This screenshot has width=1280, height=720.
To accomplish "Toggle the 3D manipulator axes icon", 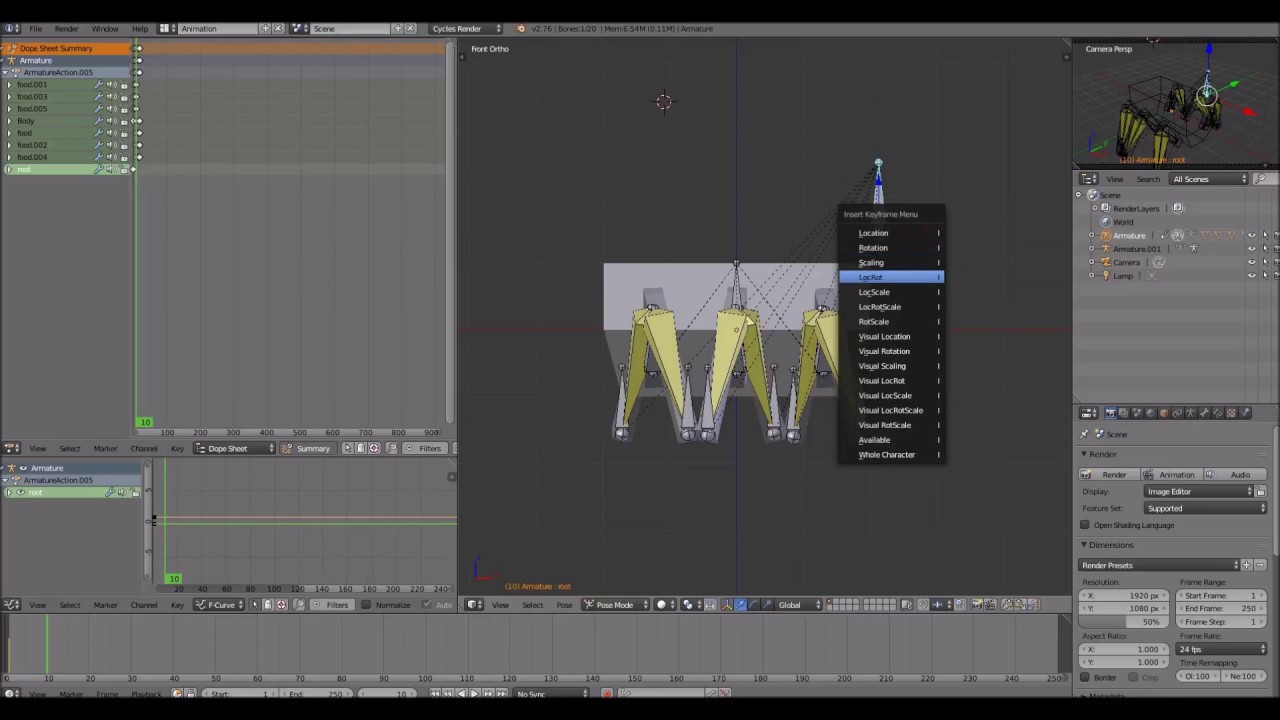I will point(726,605).
